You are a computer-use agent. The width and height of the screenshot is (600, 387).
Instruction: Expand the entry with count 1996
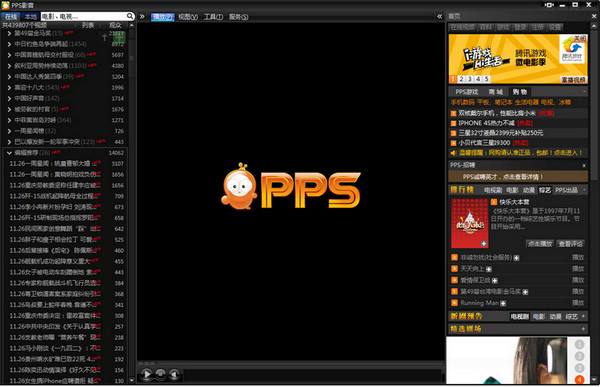coord(9,88)
